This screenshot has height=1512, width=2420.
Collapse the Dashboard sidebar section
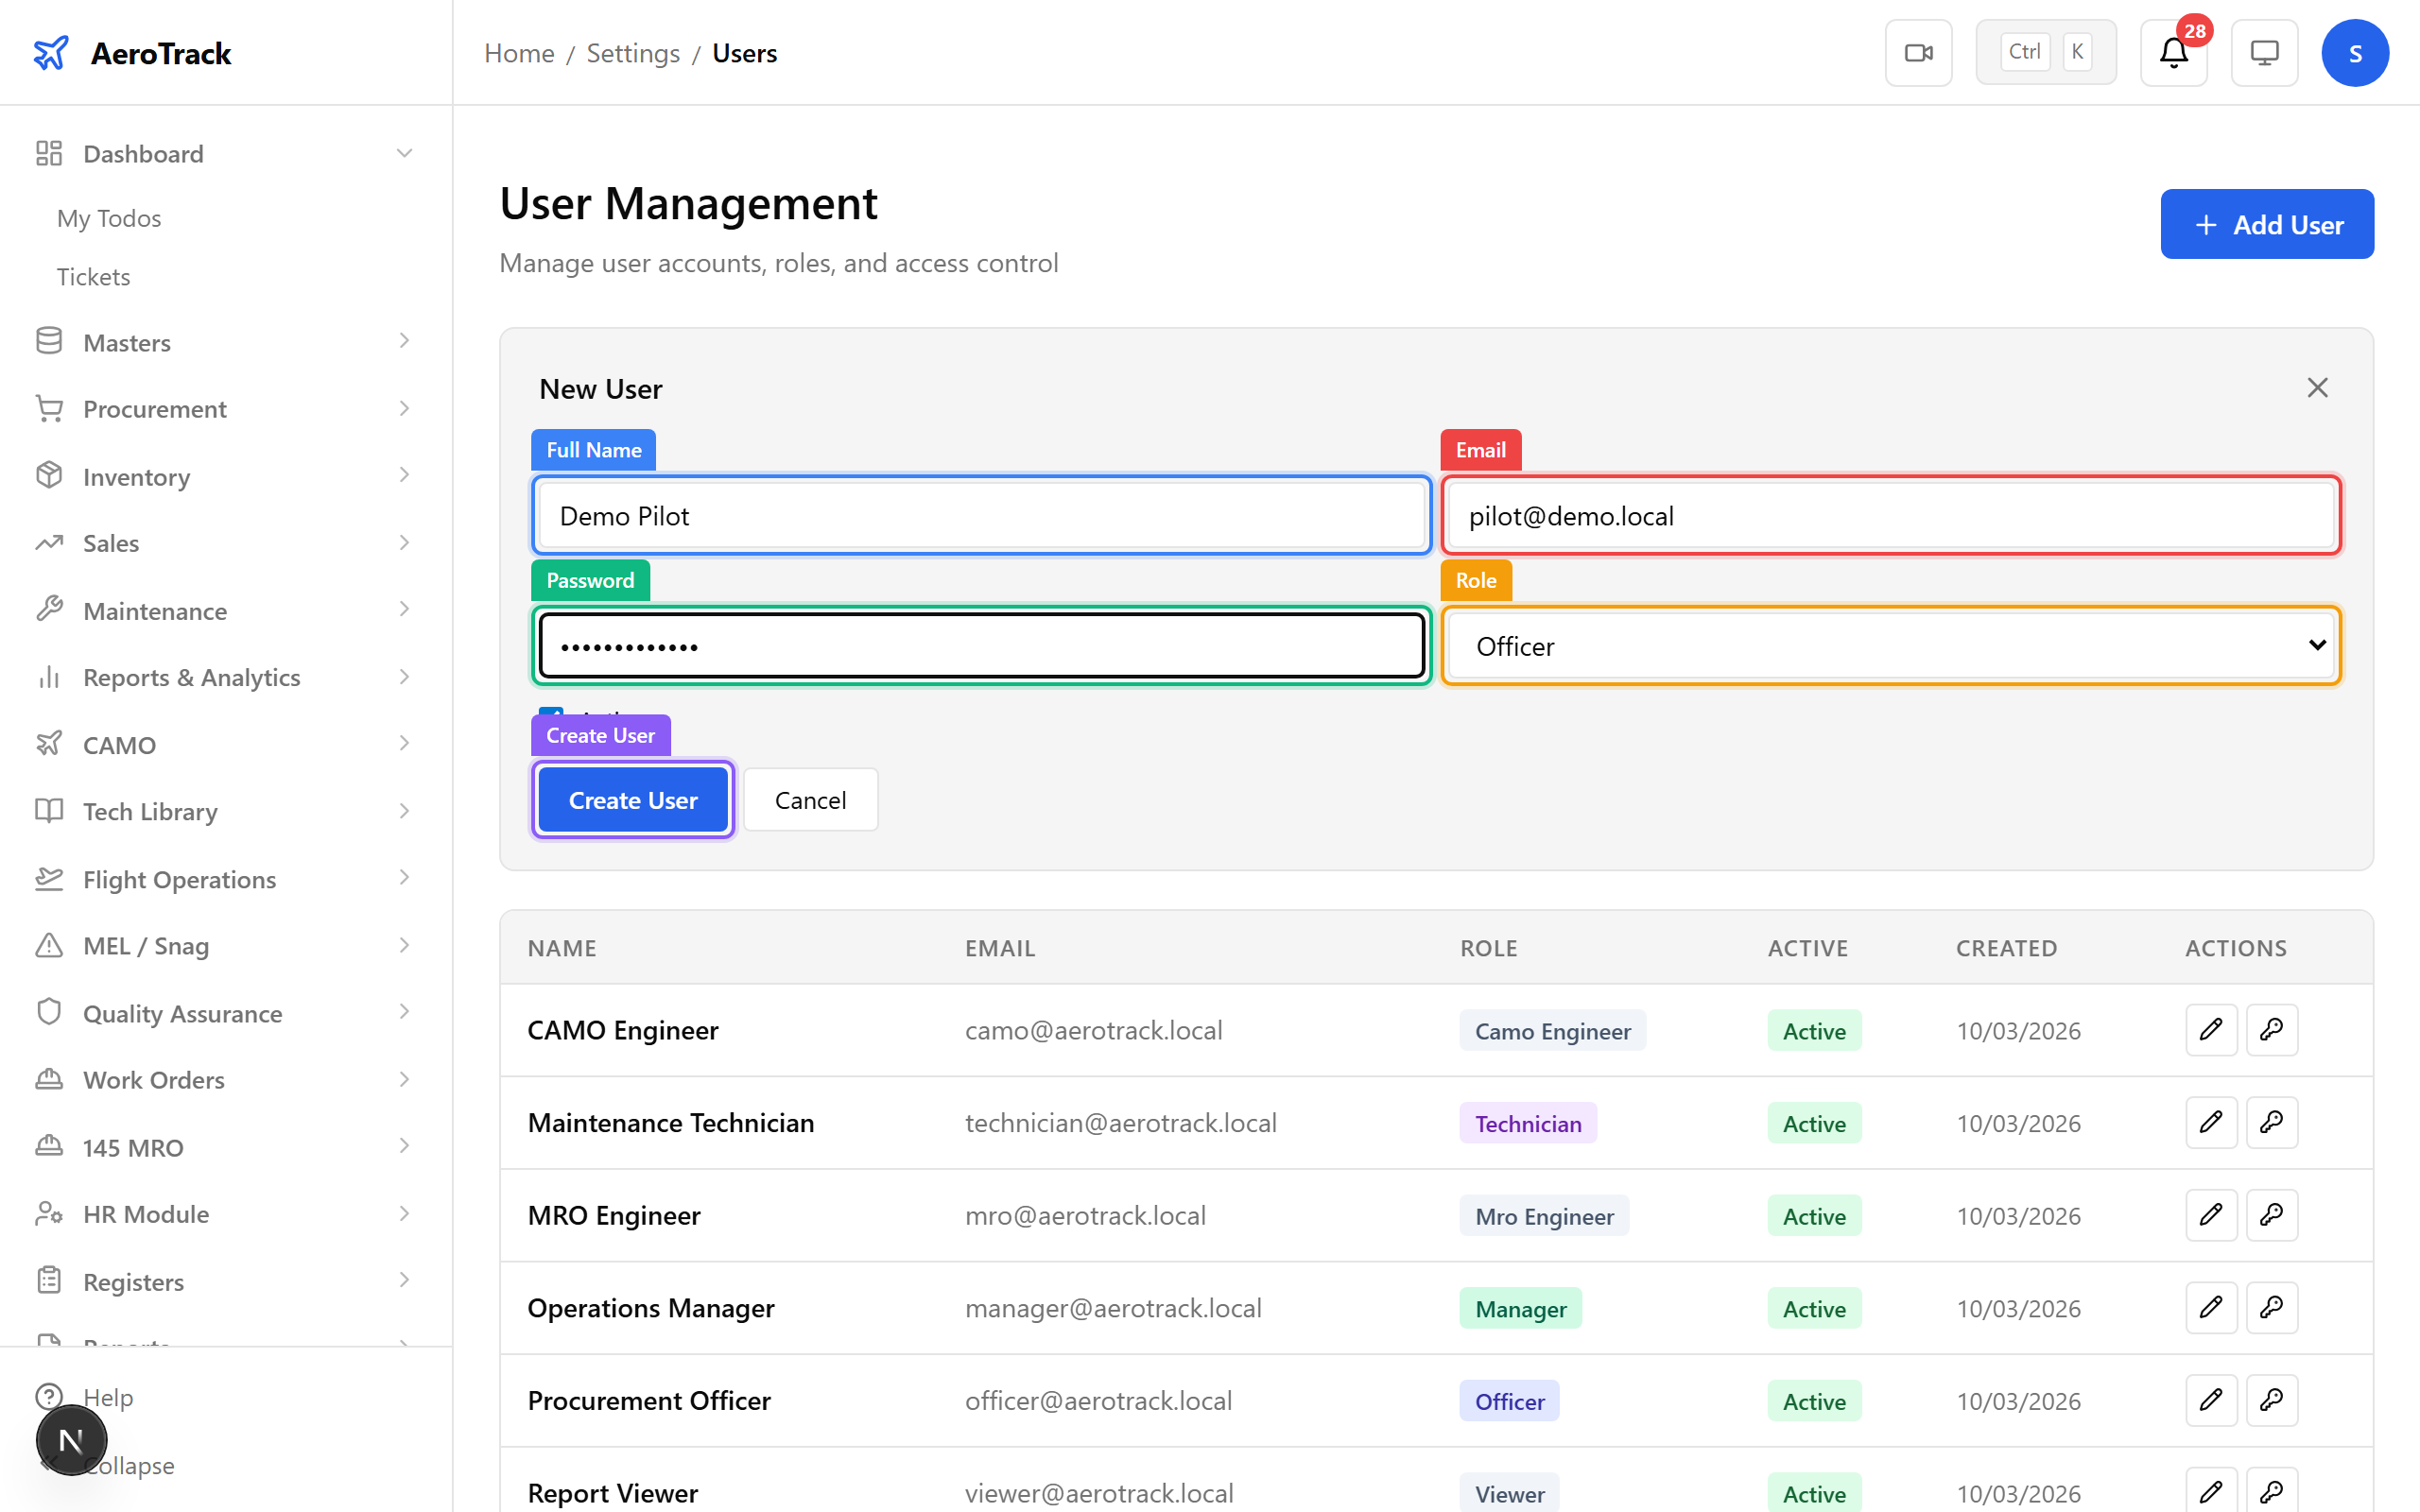(404, 152)
